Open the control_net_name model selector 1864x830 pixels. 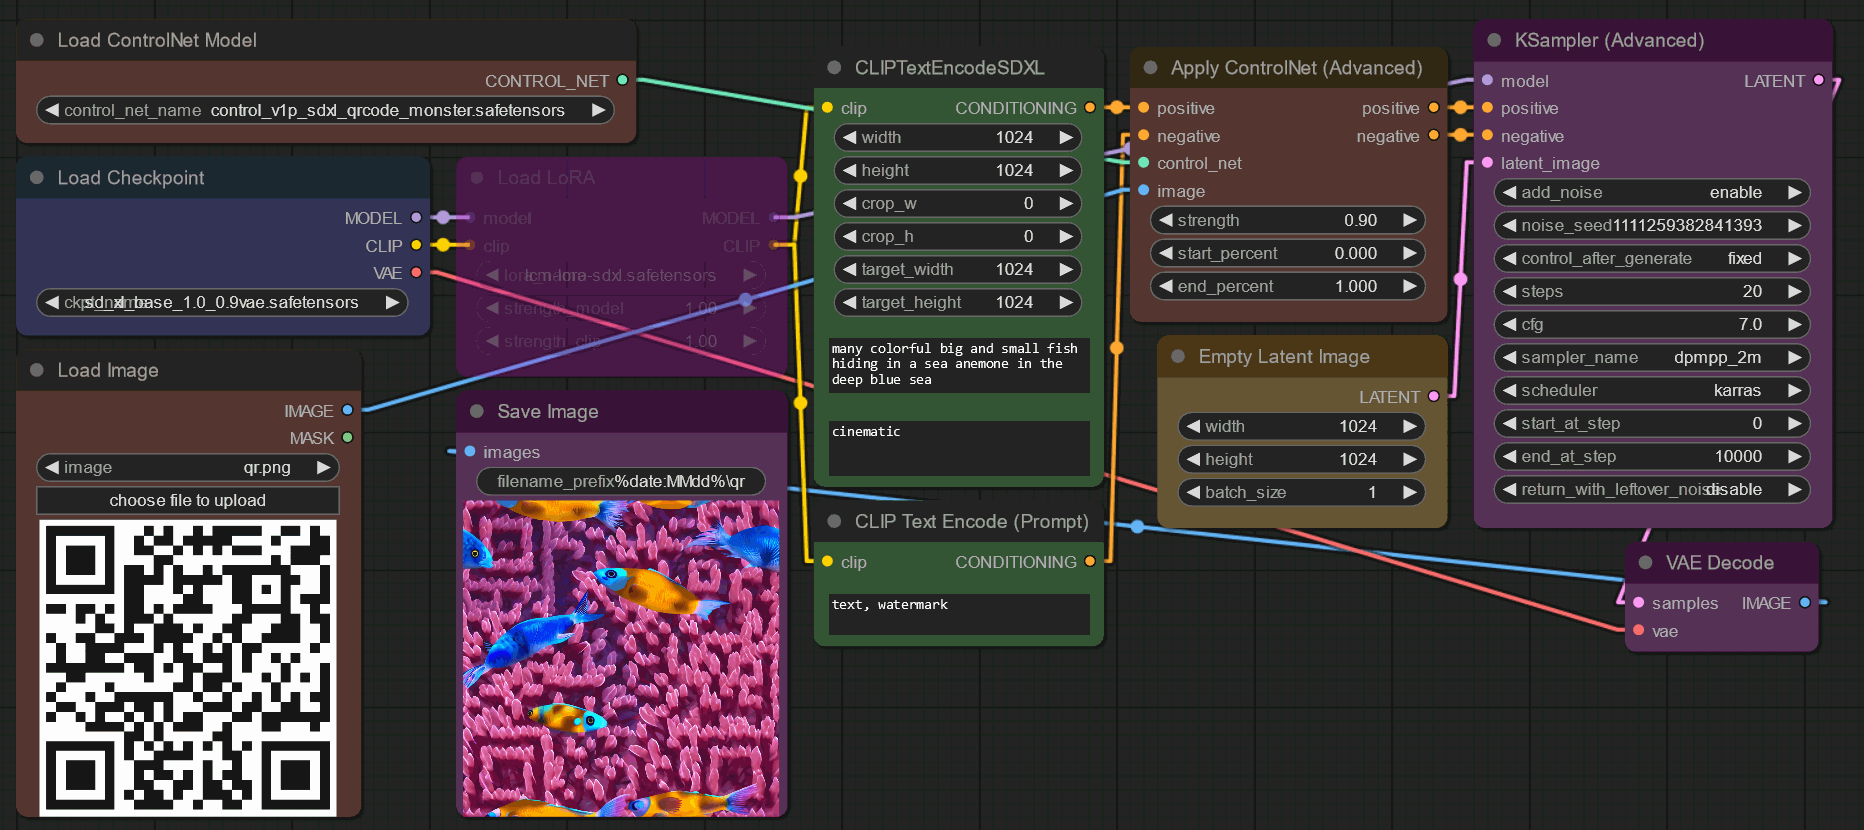[325, 110]
